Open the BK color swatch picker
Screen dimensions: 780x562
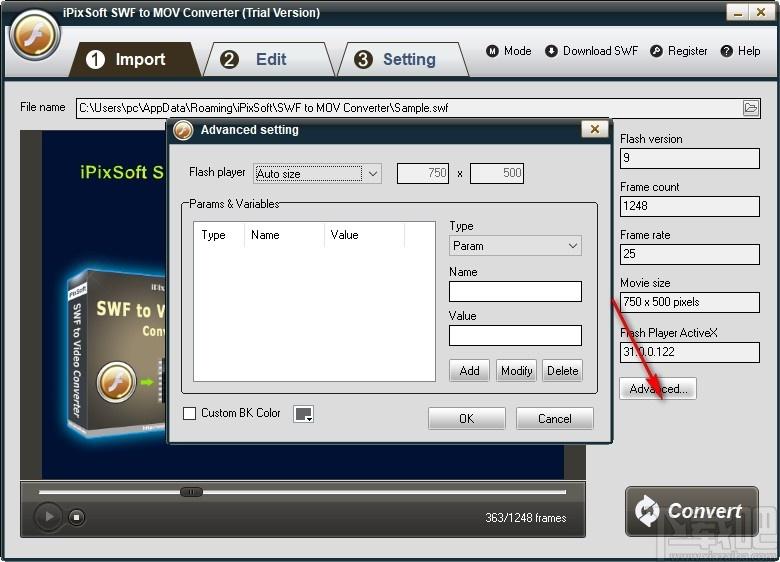tap(303, 413)
